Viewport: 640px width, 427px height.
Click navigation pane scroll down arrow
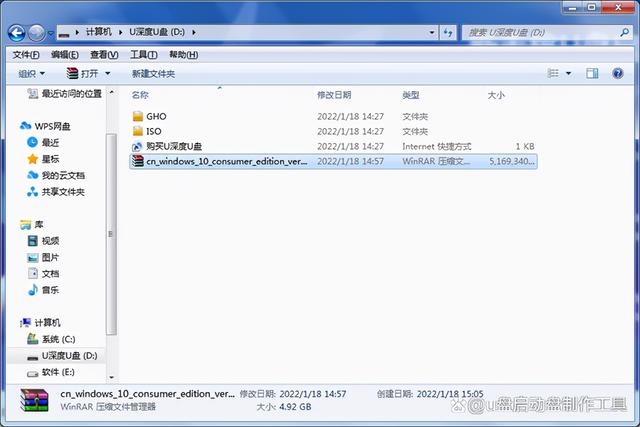click(112, 378)
